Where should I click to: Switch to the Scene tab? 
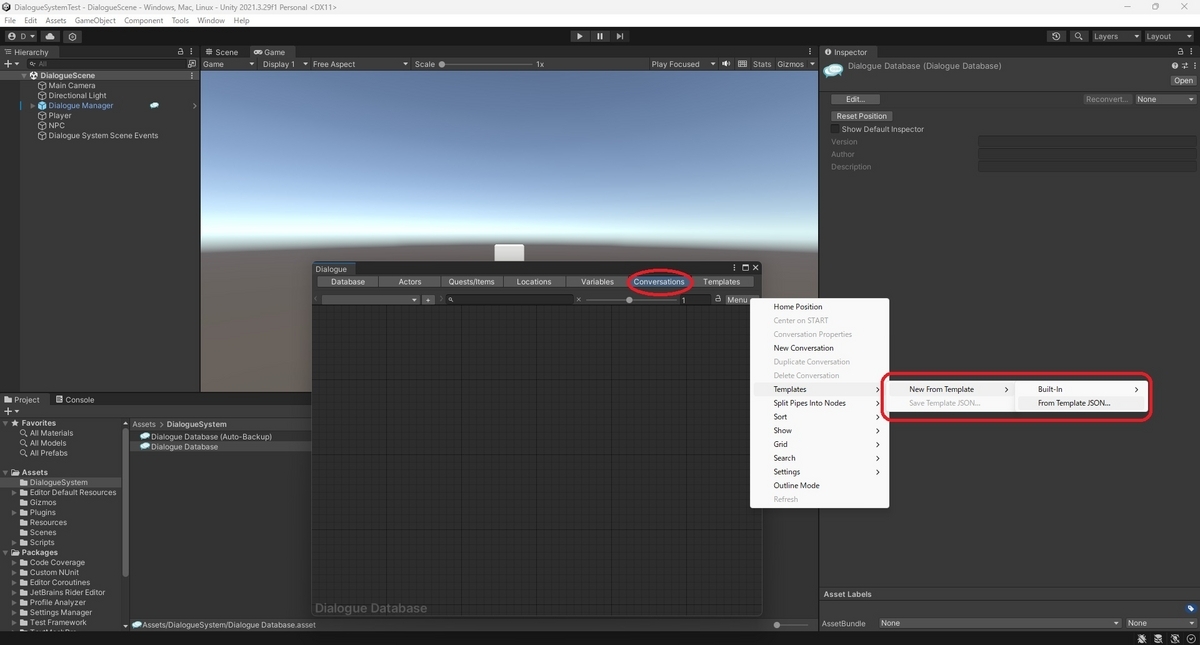click(222, 52)
